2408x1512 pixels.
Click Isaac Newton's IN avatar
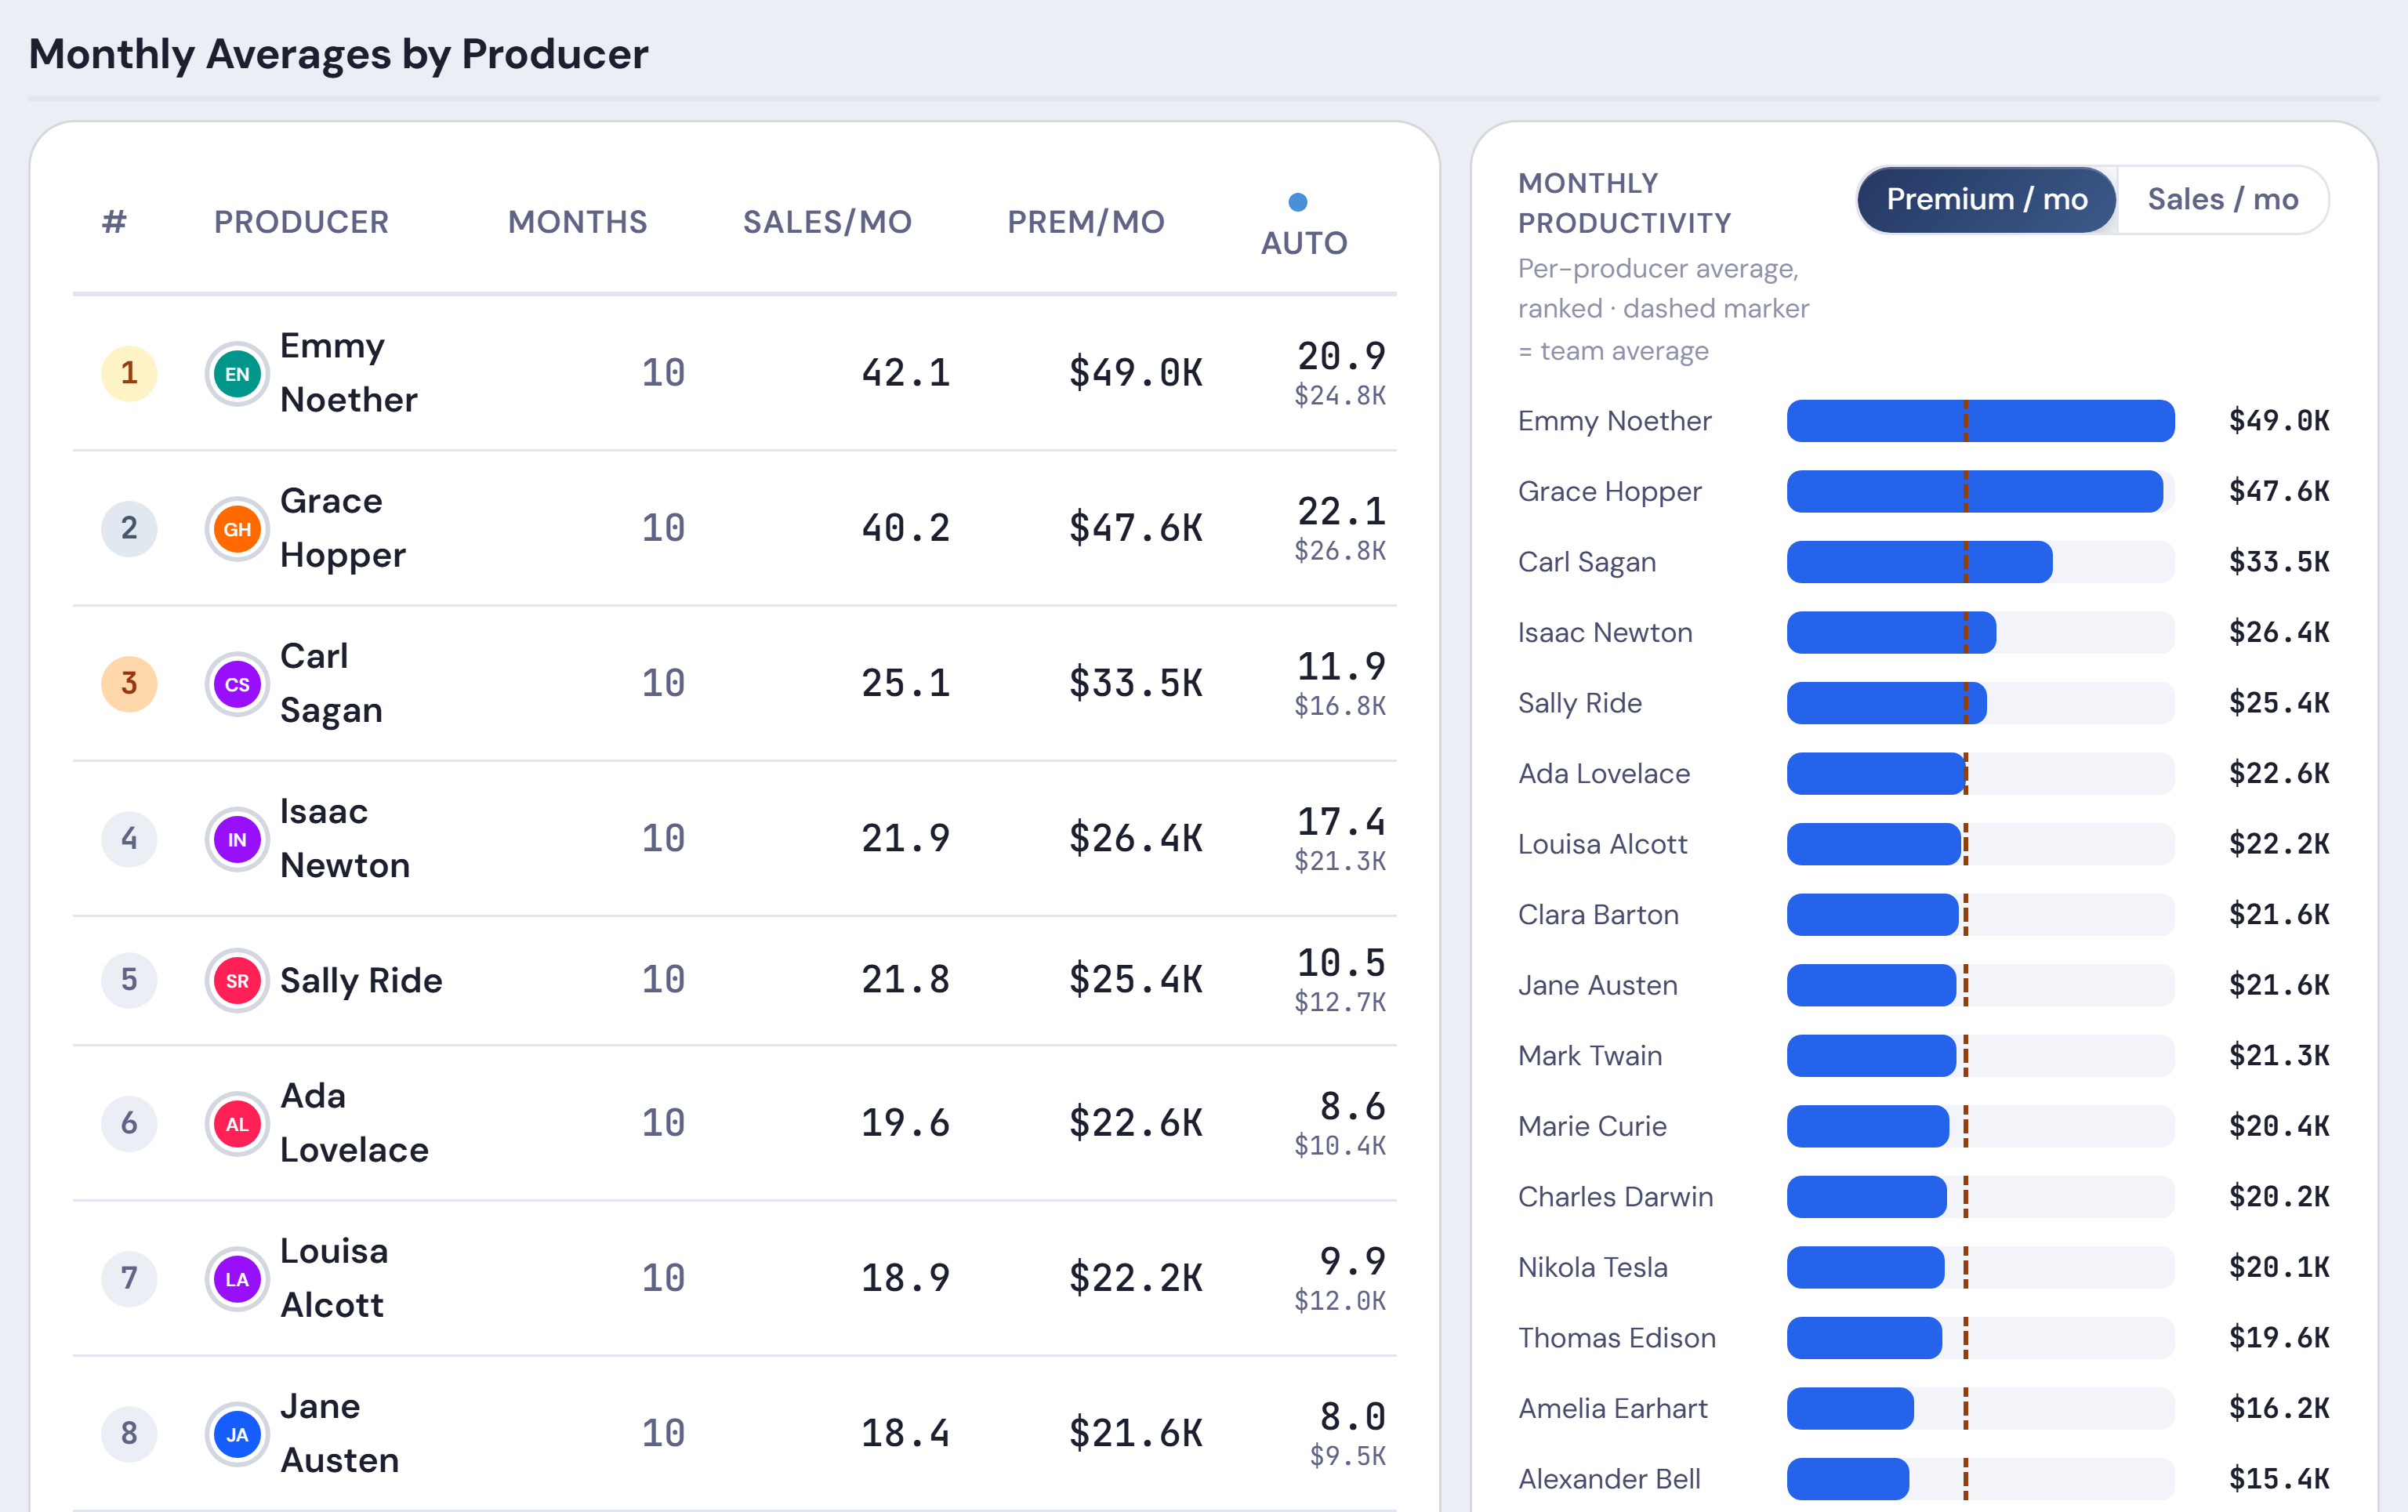coord(237,839)
